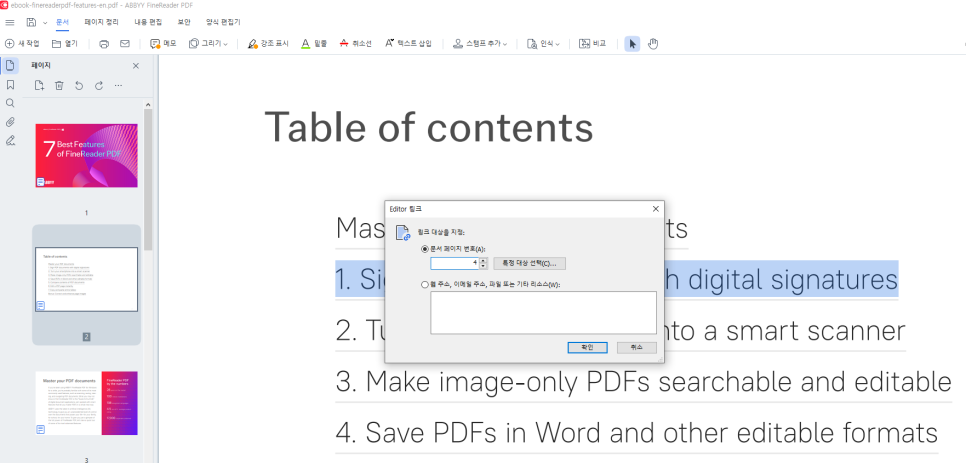Open the 그리기 drawing dropdown

(208, 44)
